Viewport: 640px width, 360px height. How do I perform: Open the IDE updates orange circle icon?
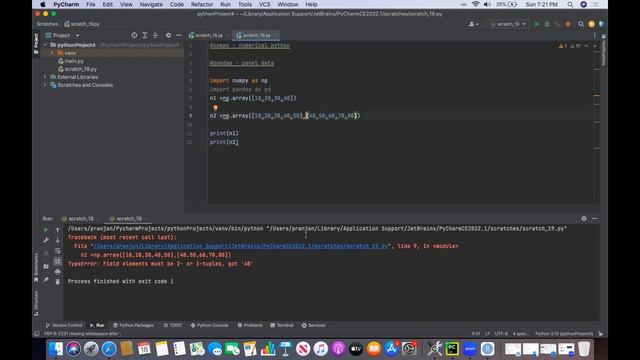(591, 24)
